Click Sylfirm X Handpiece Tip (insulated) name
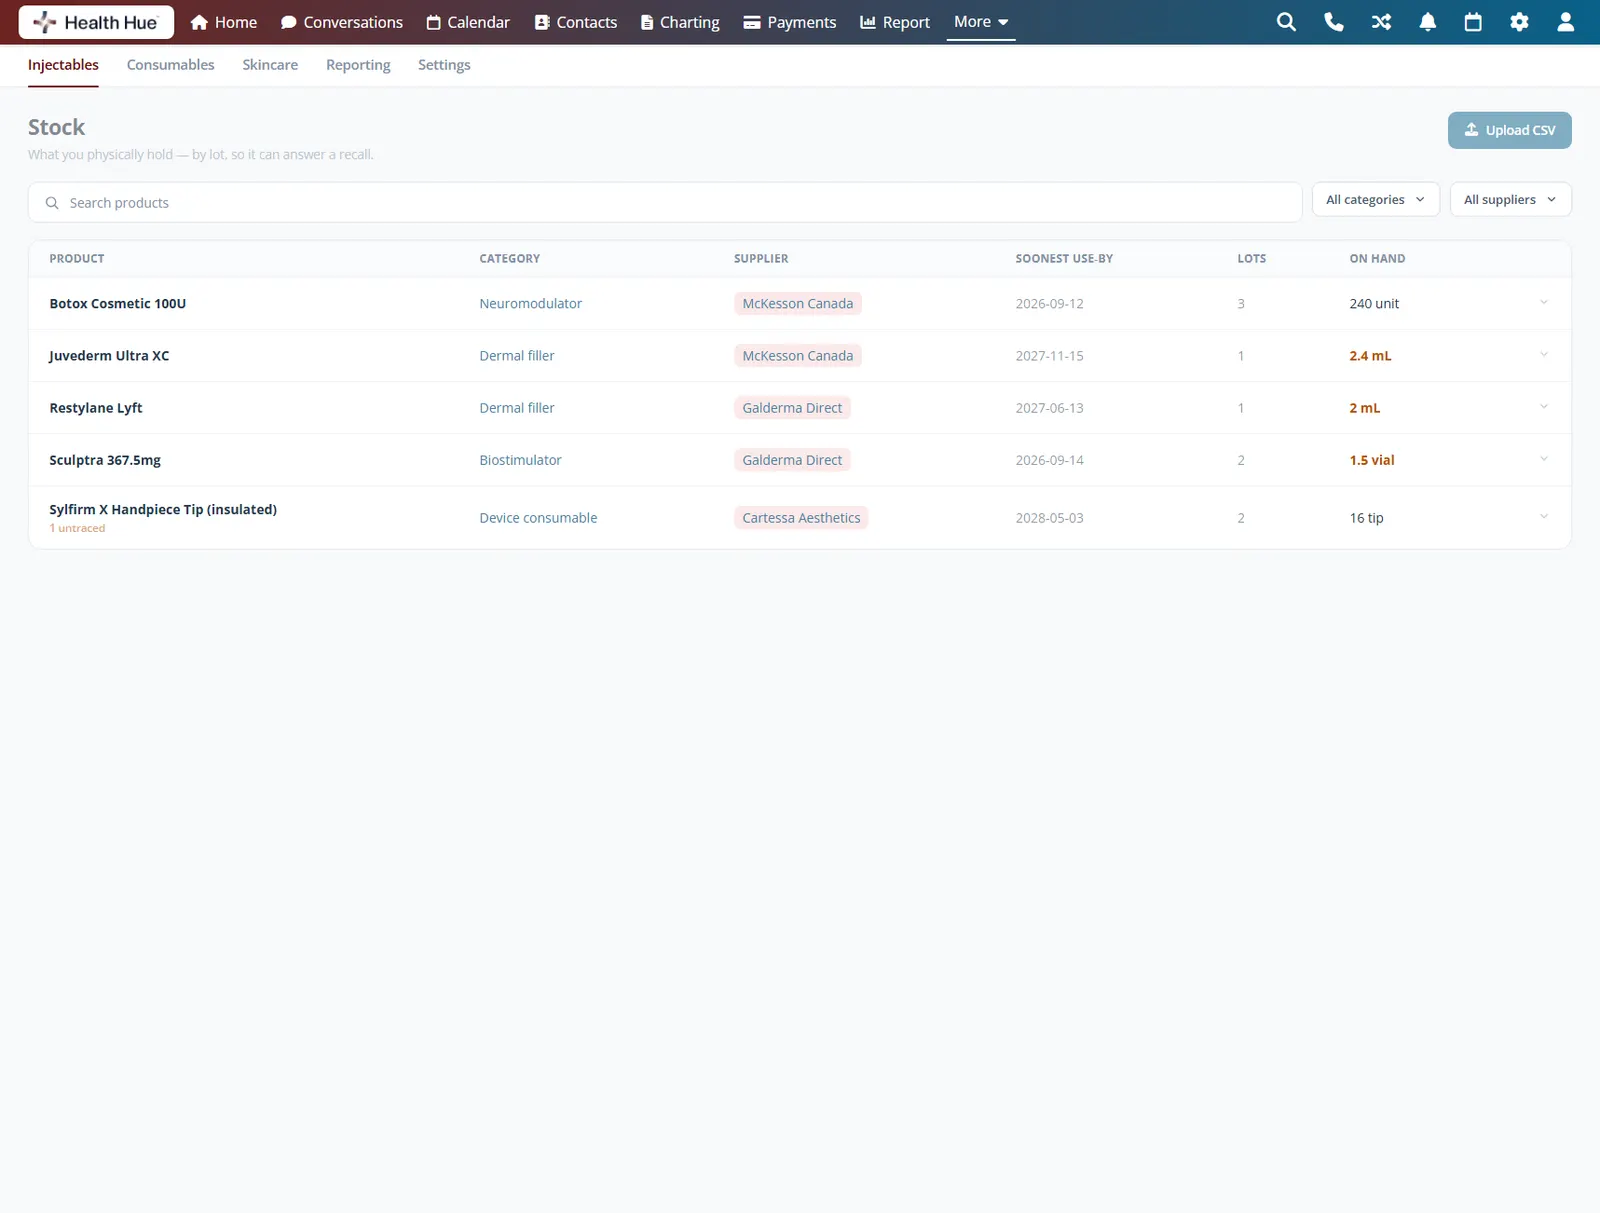The image size is (1600, 1213). point(163,509)
